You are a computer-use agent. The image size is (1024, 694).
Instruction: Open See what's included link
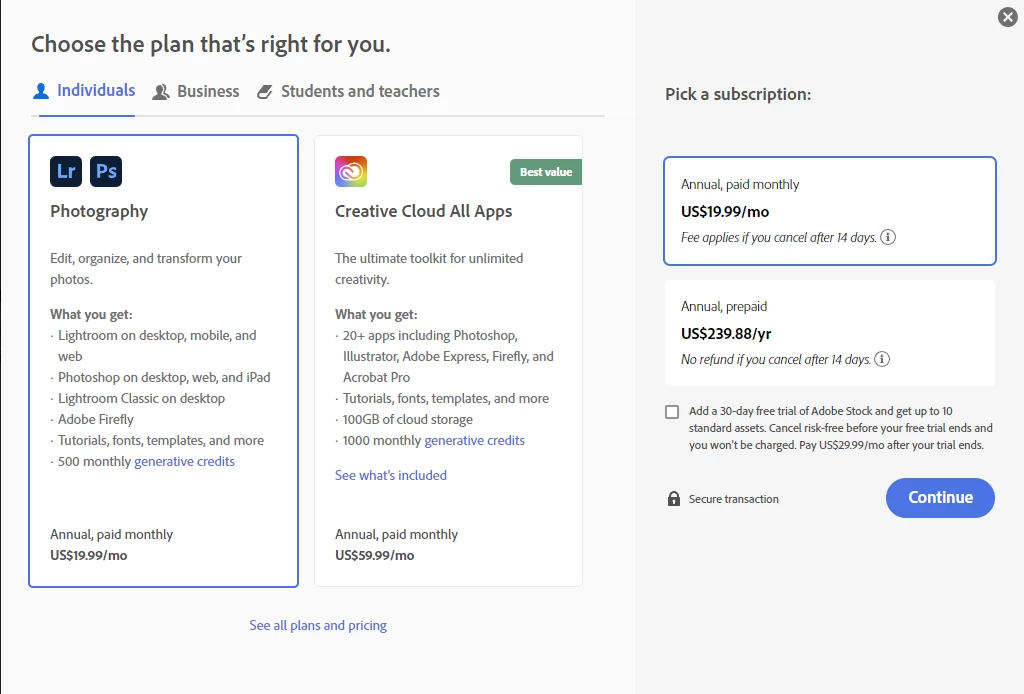click(391, 475)
